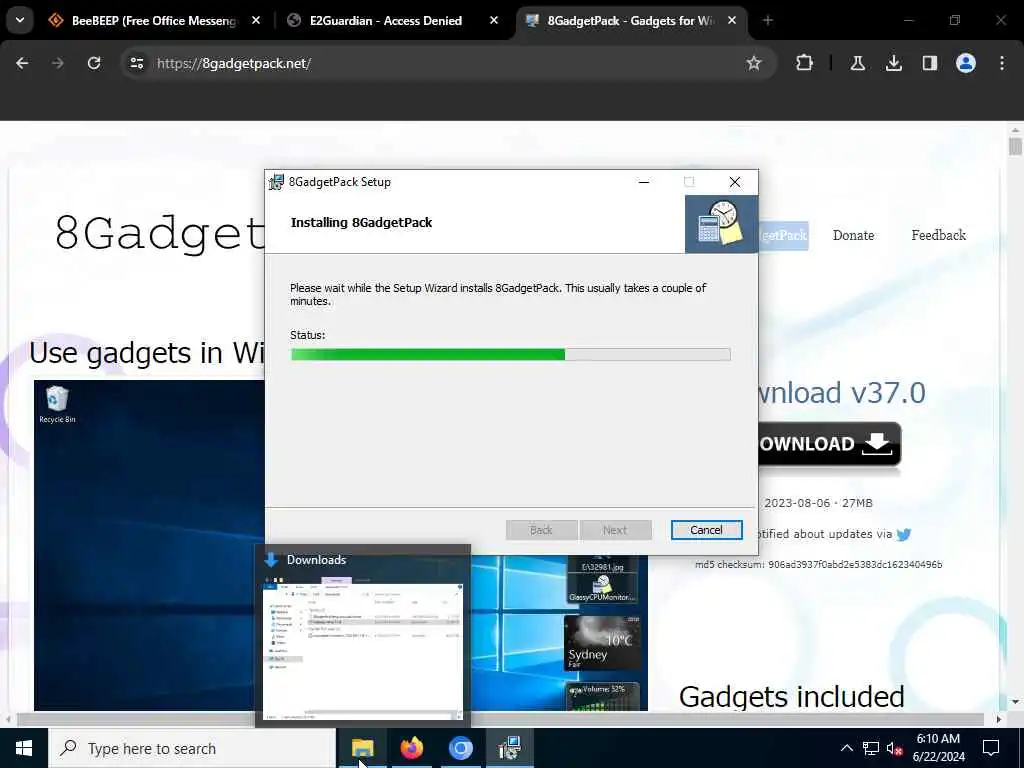1024x768 pixels.
Task: Close the BeeBEEP tab
Action: click(256, 21)
